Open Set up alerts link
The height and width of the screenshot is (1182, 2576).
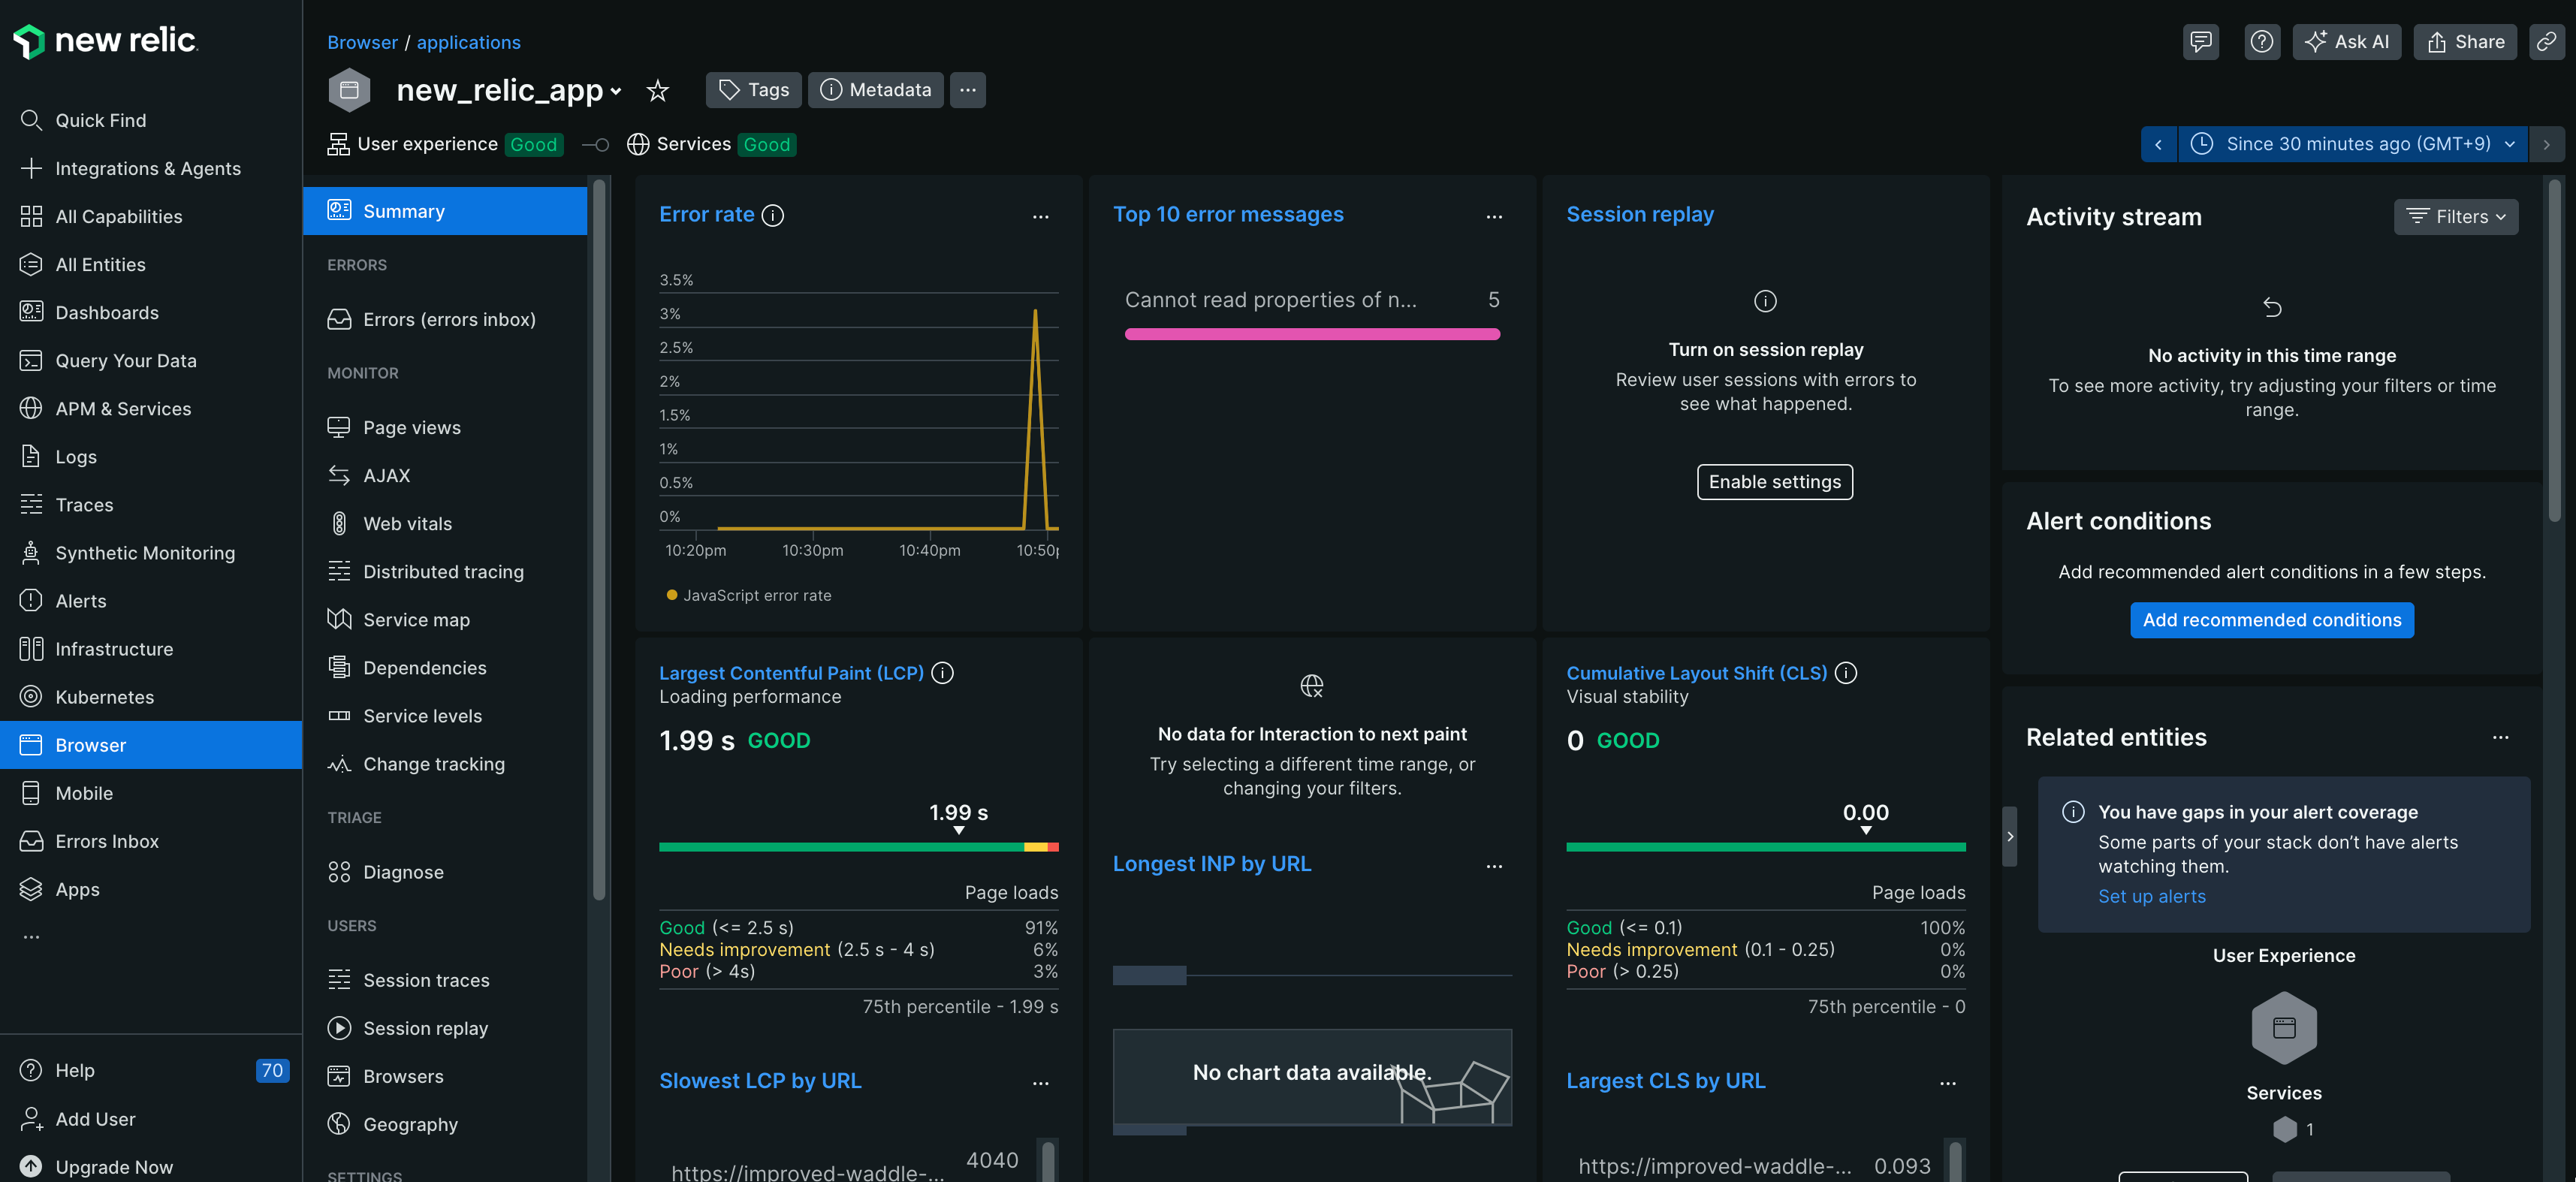coord(2151,896)
